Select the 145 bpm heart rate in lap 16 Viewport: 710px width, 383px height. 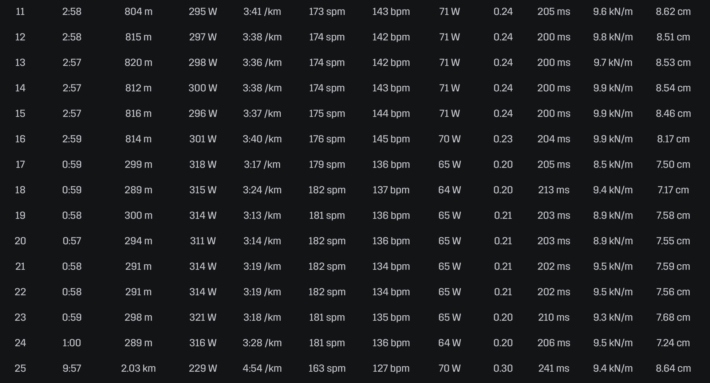(391, 139)
